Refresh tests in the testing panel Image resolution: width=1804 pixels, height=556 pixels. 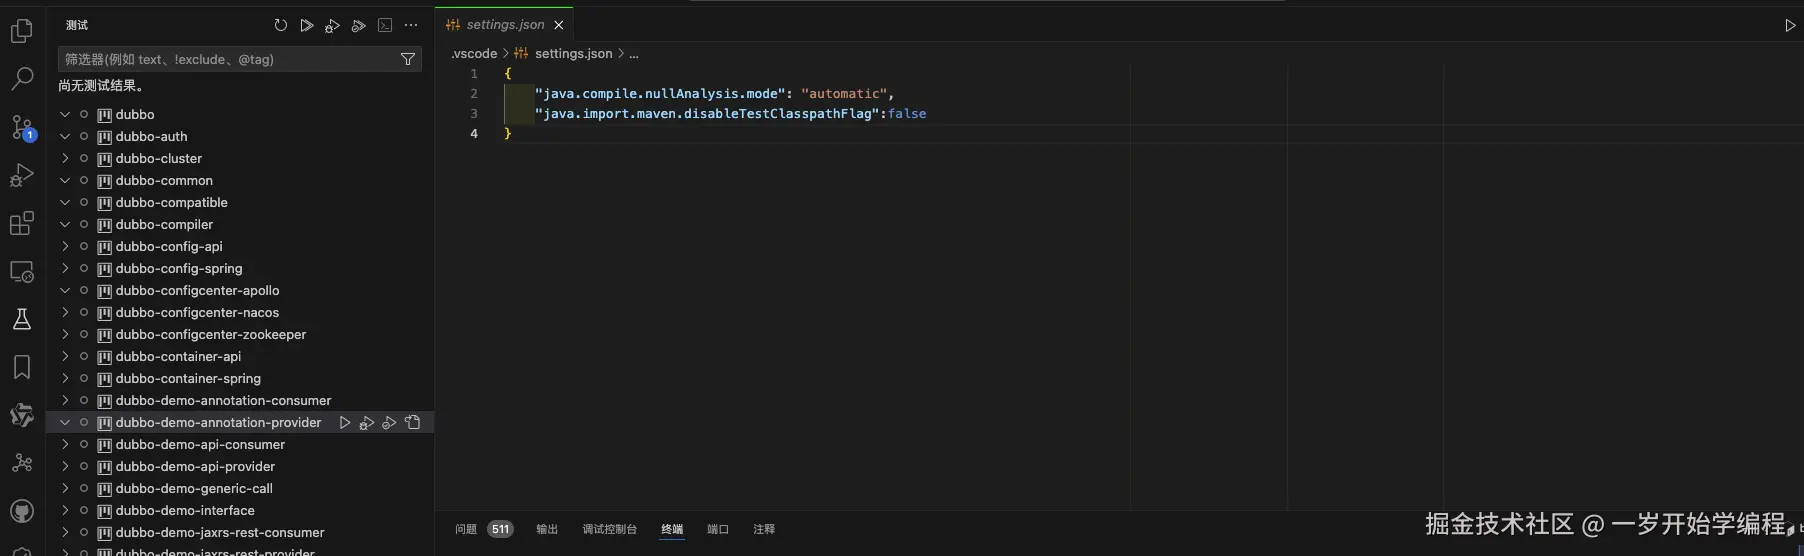281,25
